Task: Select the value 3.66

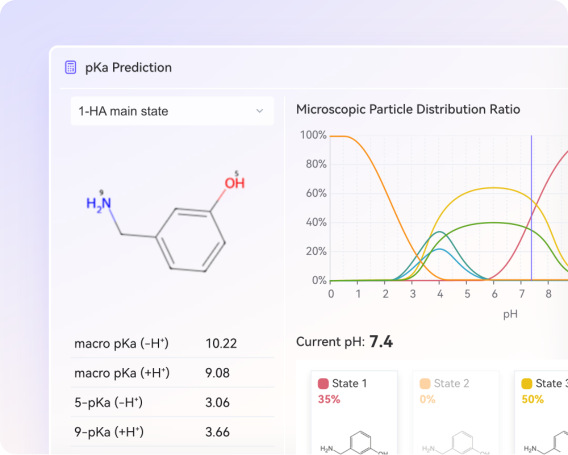Action: (217, 432)
